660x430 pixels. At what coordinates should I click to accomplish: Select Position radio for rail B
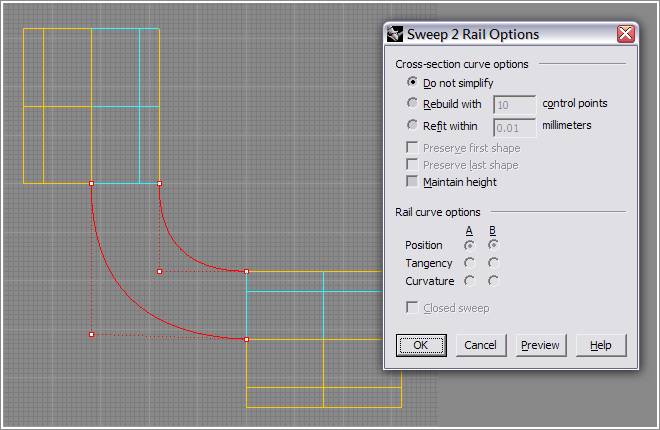[x=493, y=245]
